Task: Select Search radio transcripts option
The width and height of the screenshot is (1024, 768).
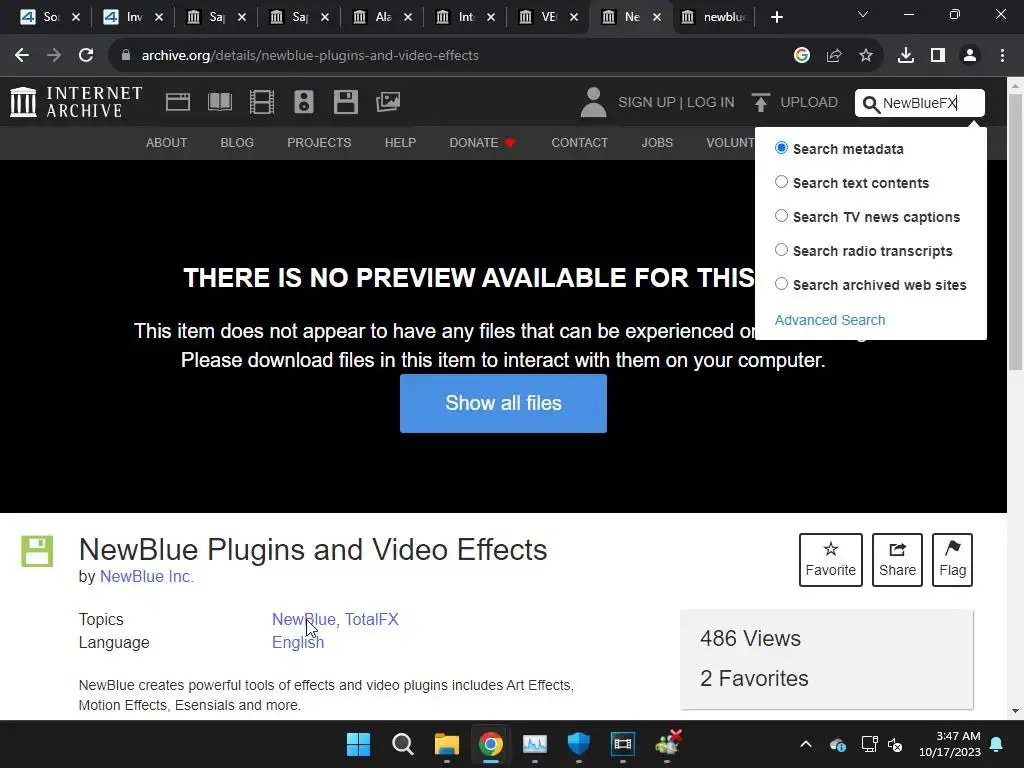Action: [781, 250]
